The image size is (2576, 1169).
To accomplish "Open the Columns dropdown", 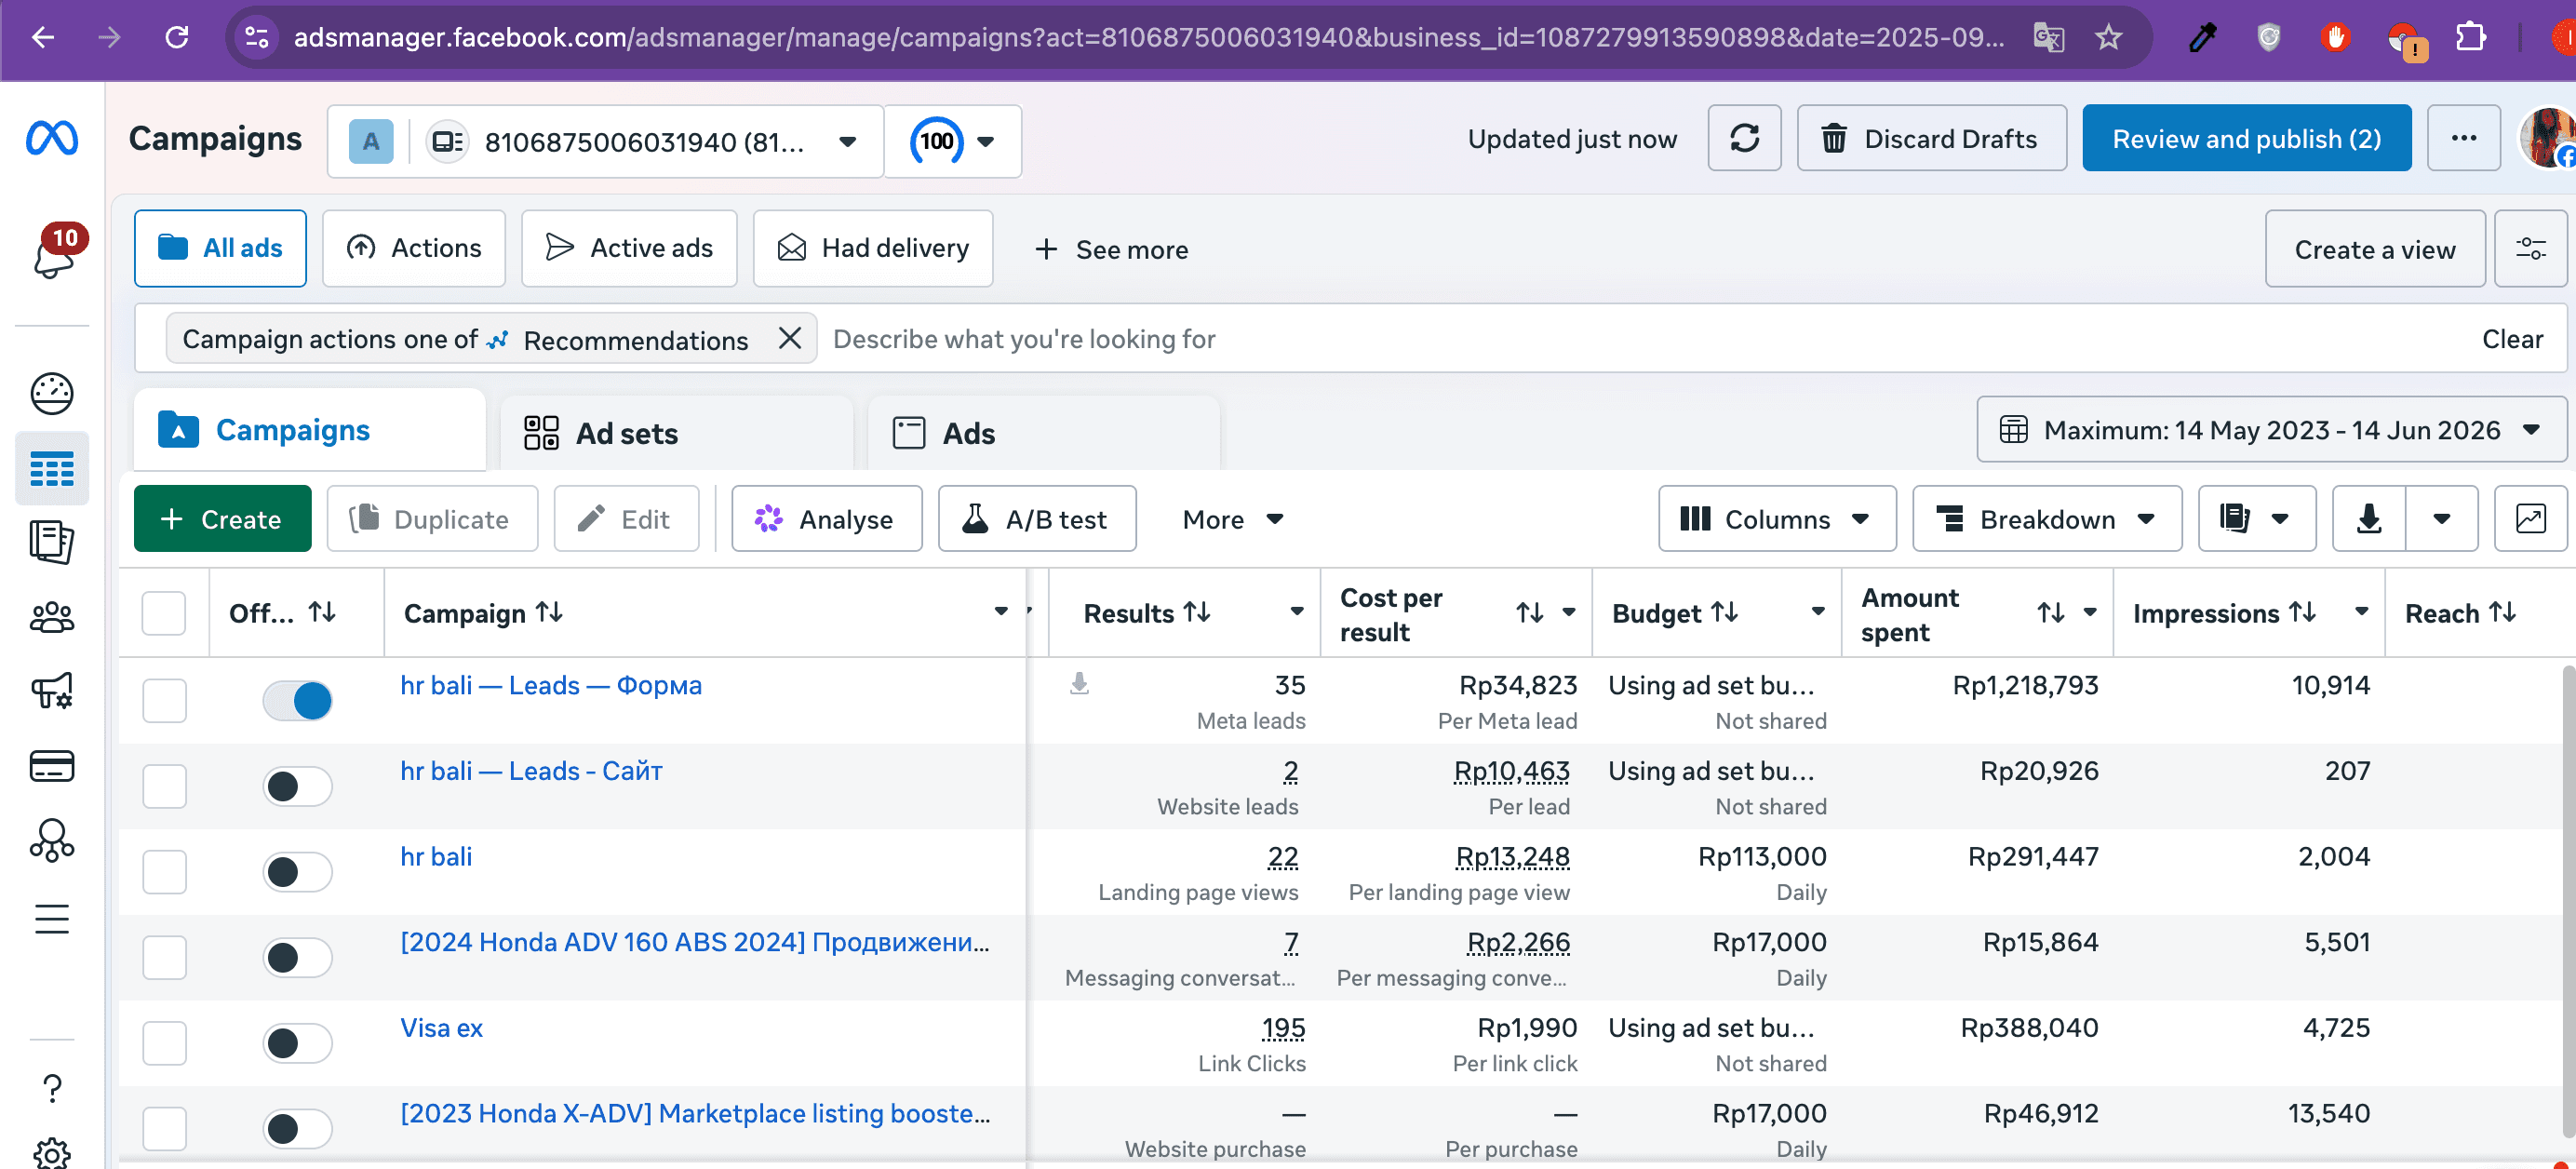I will tap(1777, 518).
